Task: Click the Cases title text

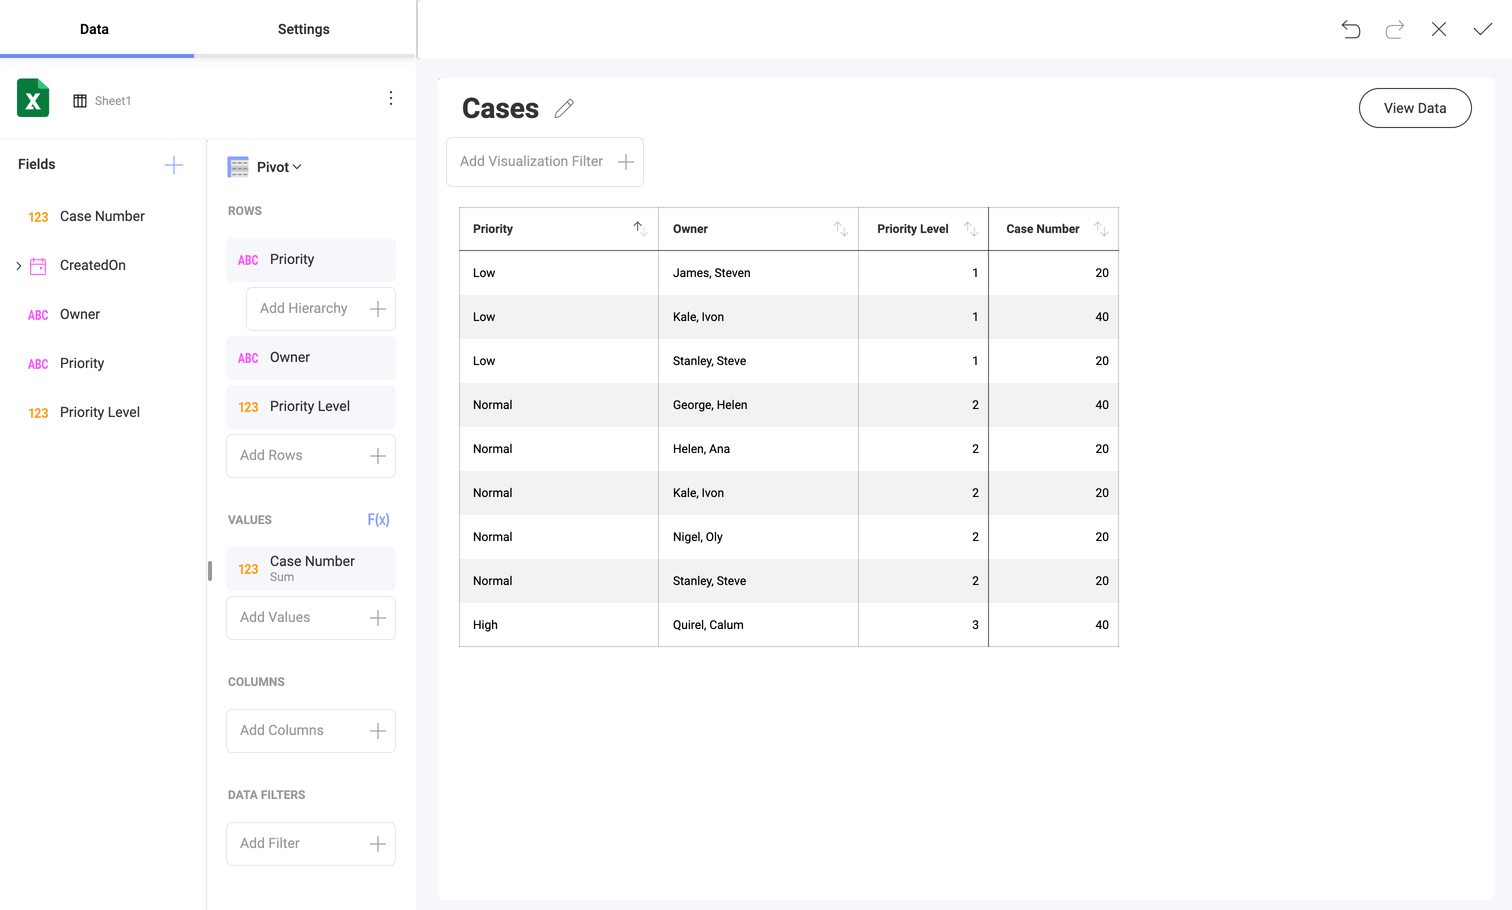Action: [x=500, y=108]
